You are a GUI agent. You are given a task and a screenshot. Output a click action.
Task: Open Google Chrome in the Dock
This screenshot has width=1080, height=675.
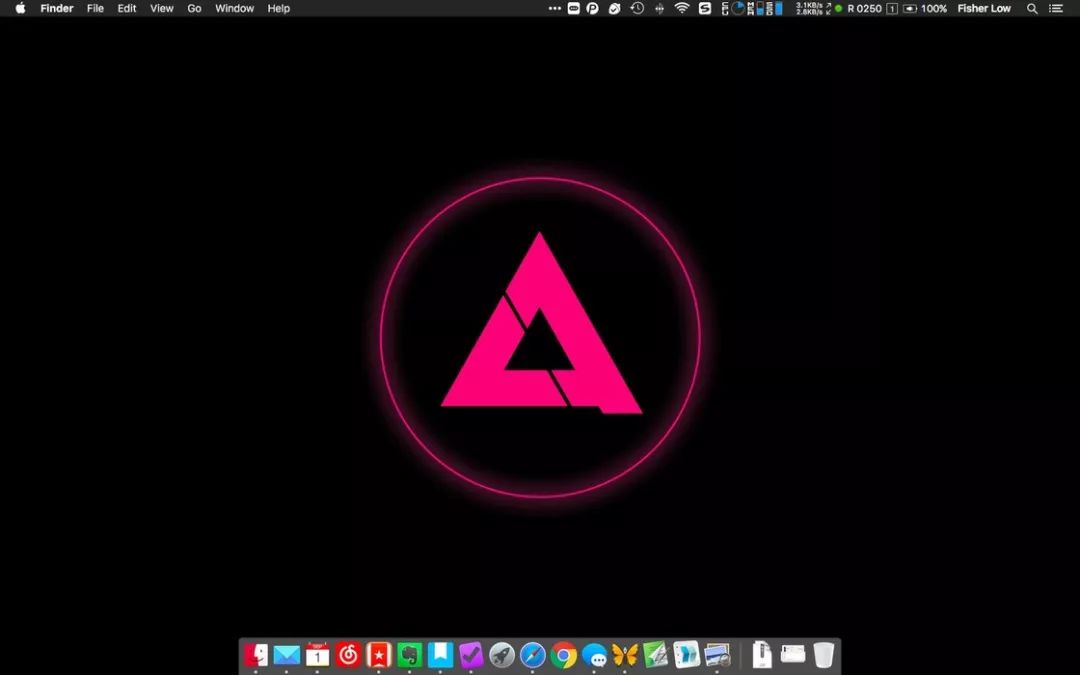[x=563, y=655]
